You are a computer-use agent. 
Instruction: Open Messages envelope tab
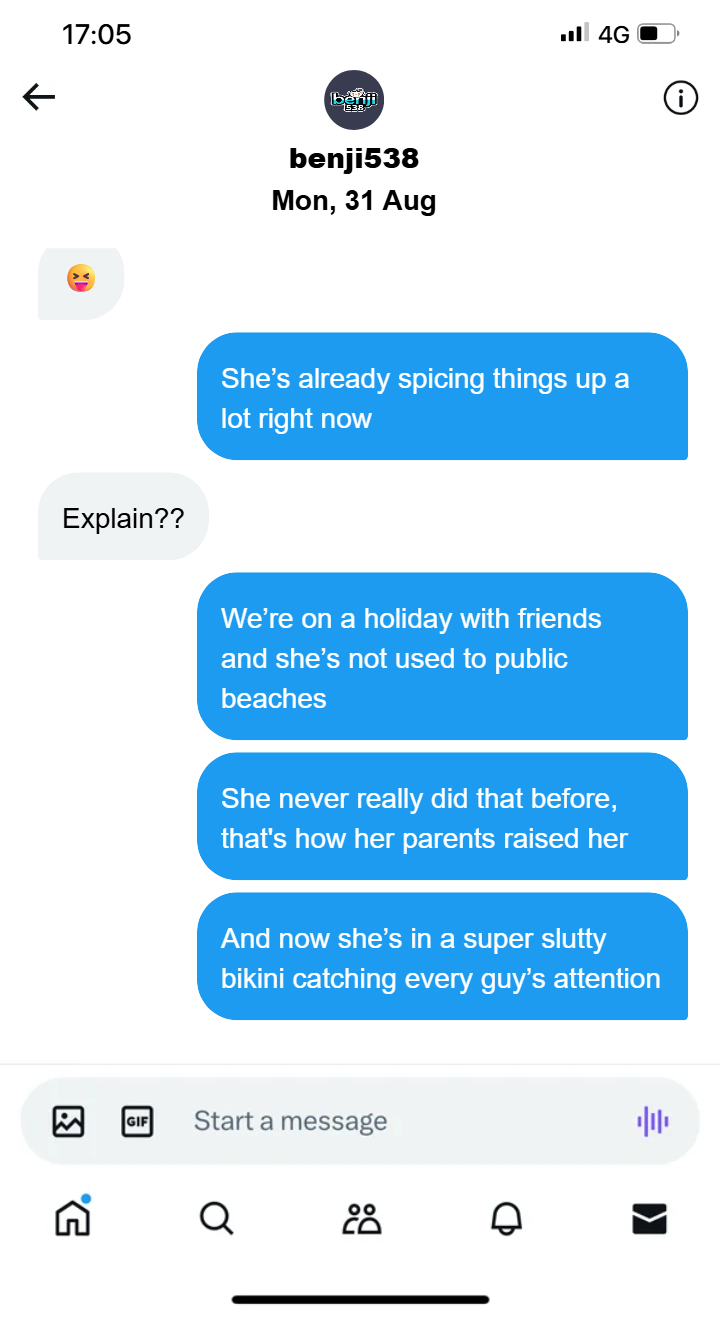[x=650, y=1218]
